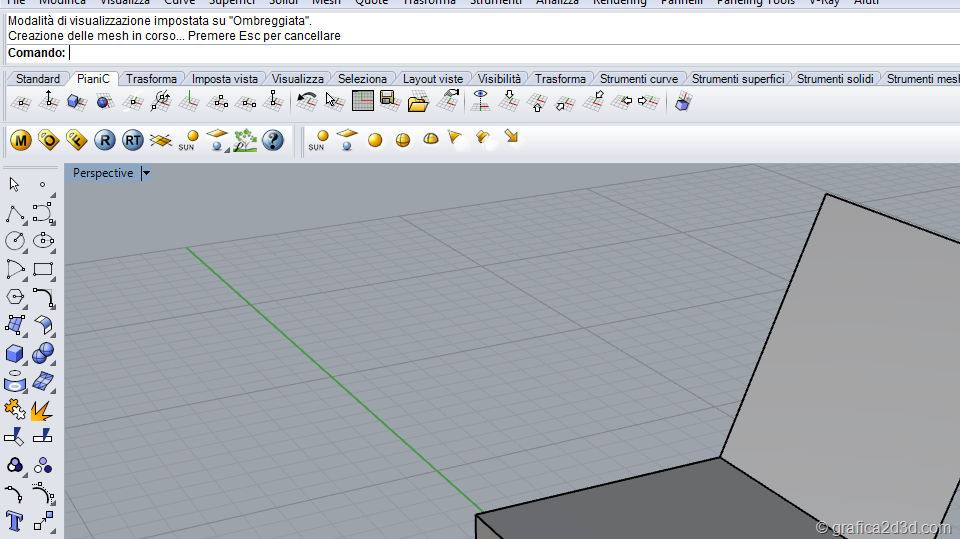This screenshot has width=960, height=539.
Task: Open the Perspective viewport dropdown arrow
Action: pyautogui.click(x=146, y=174)
